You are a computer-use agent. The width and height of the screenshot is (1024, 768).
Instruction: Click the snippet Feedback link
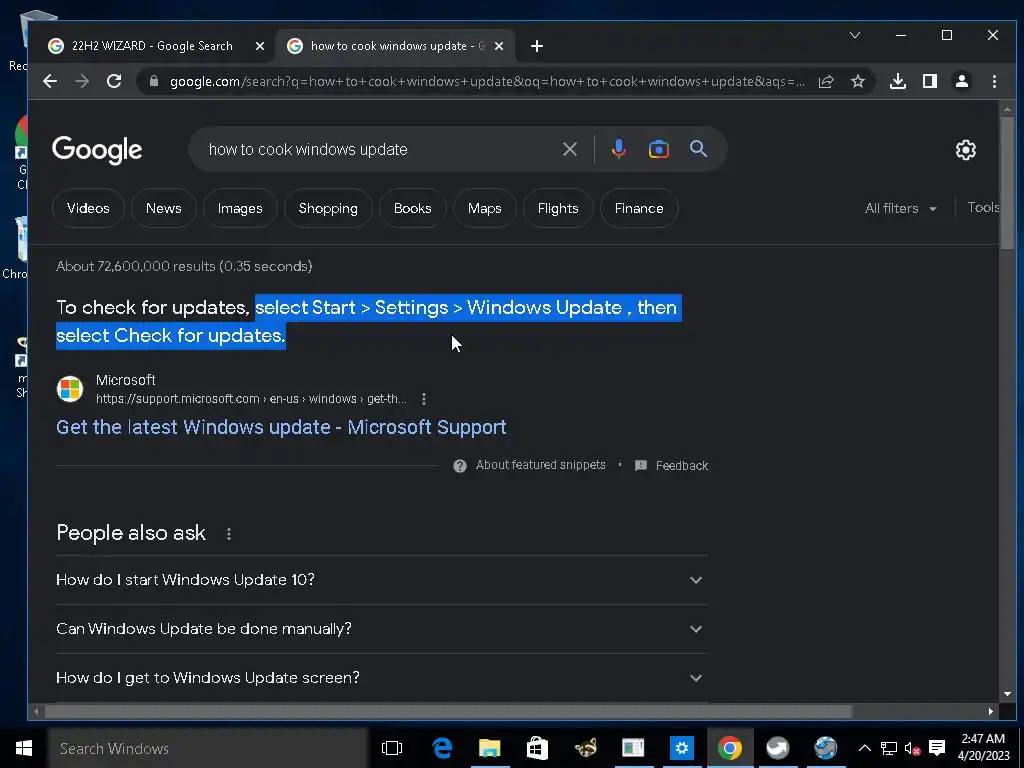pos(671,466)
